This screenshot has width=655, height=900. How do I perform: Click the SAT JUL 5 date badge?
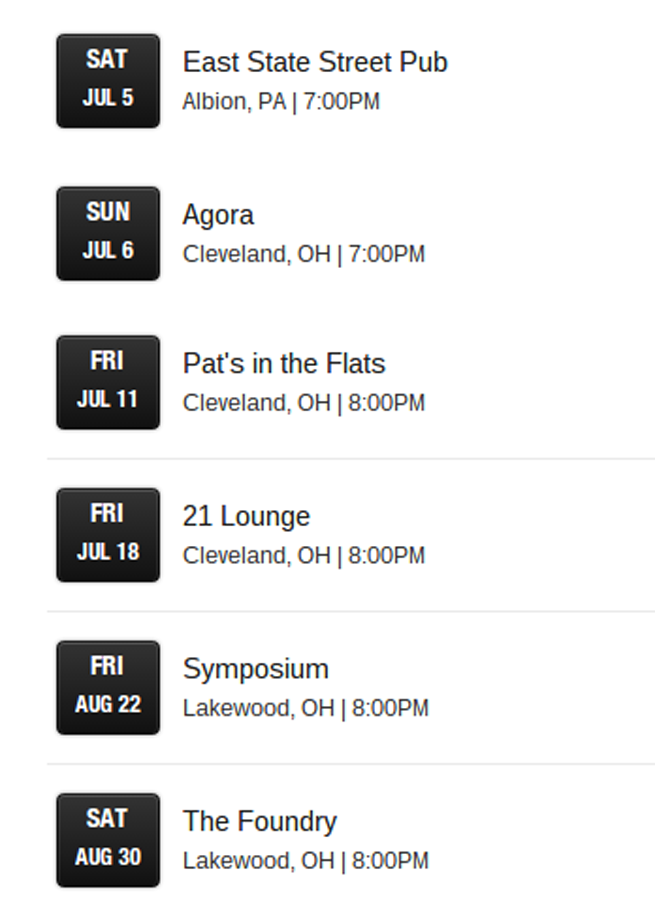108,81
